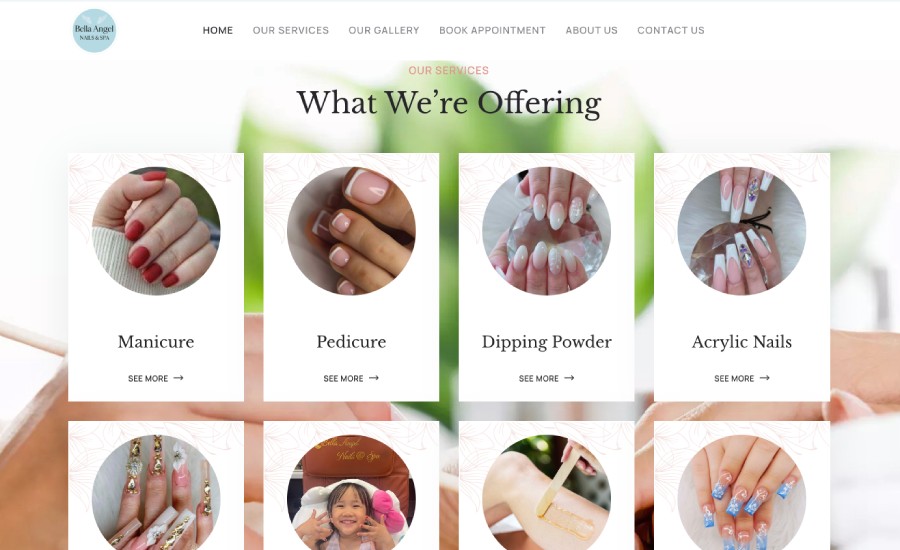Go to Our Services in navigation
Viewport: 900px width, 550px height.
290,30
